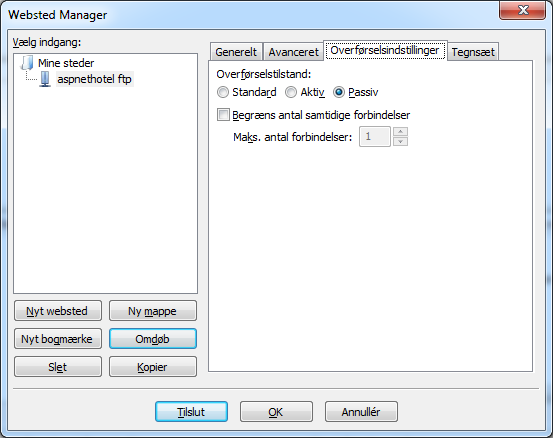Screen dimensions: 553x438
Task: Connect using the Tilslut button
Action: (191, 412)
